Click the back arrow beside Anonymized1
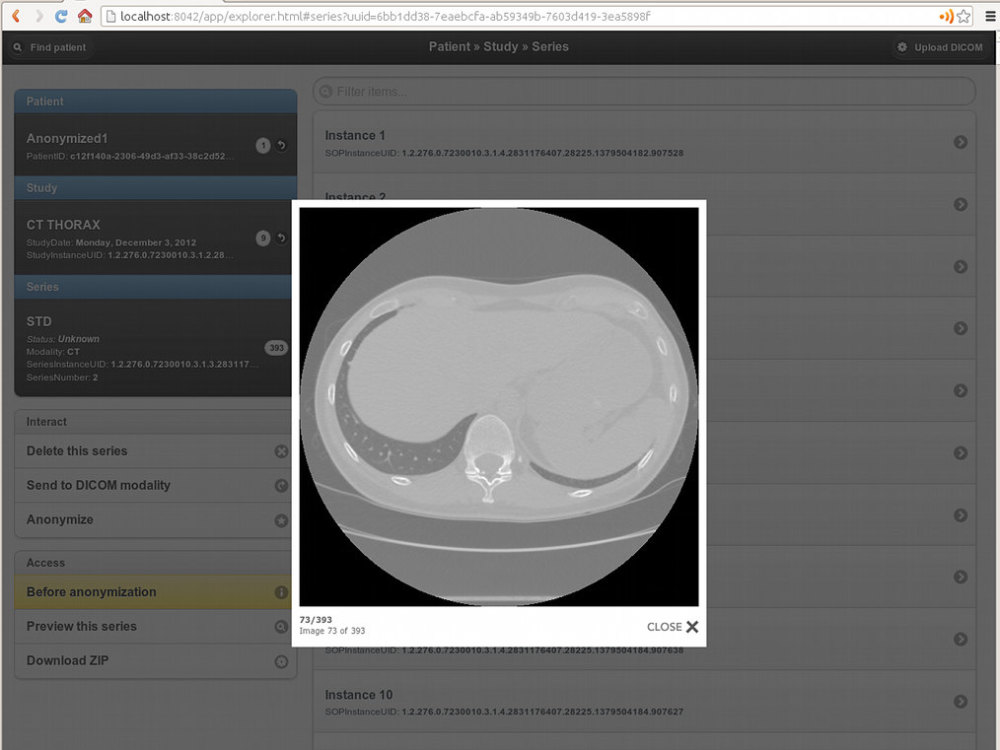The image size is (1000, 750). coord(281,145)
